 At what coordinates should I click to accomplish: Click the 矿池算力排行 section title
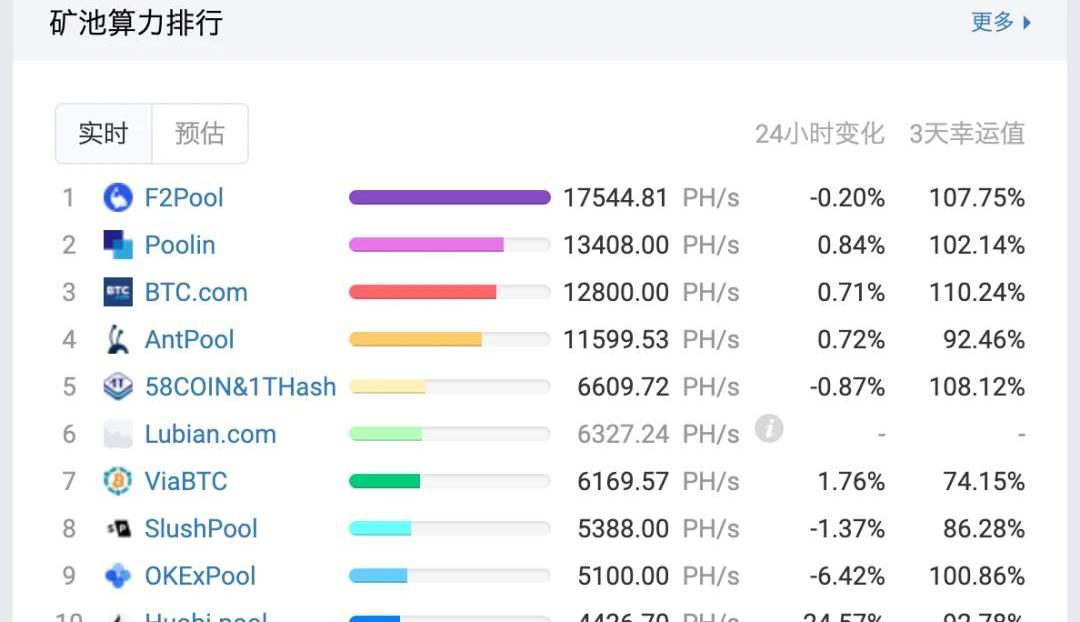(136, 22)
